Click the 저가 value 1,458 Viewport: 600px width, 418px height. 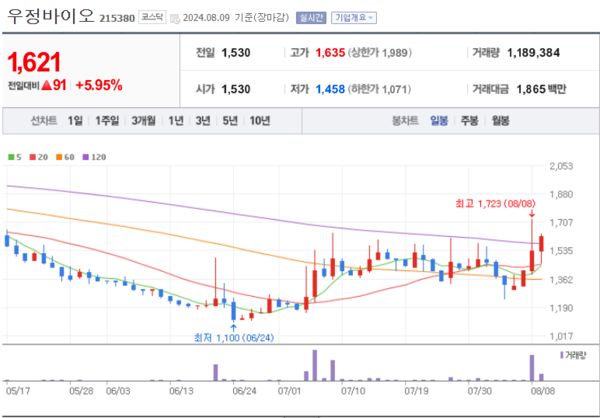pyautogui.click(x=330, y=89)
